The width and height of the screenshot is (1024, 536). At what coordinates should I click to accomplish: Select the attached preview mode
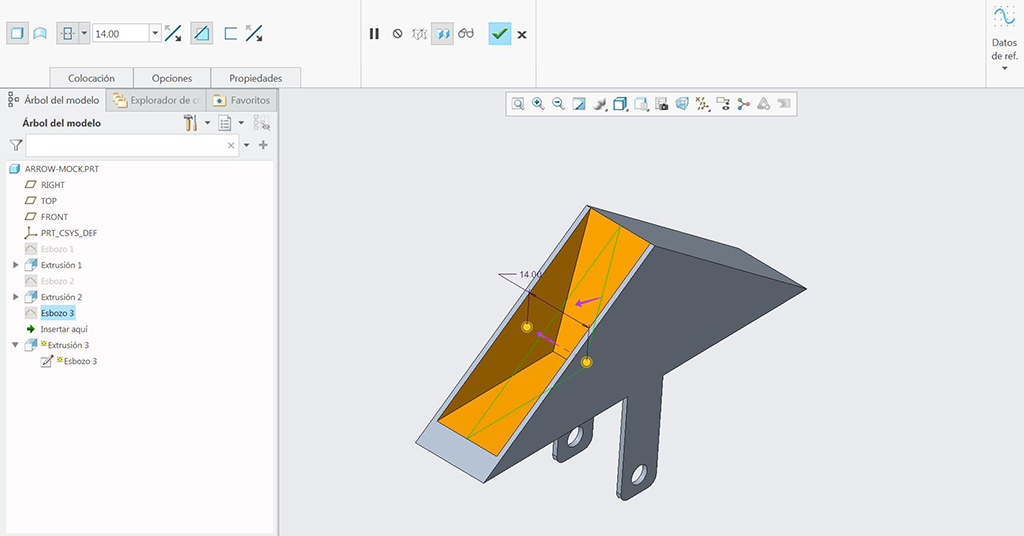pos(443,33)
